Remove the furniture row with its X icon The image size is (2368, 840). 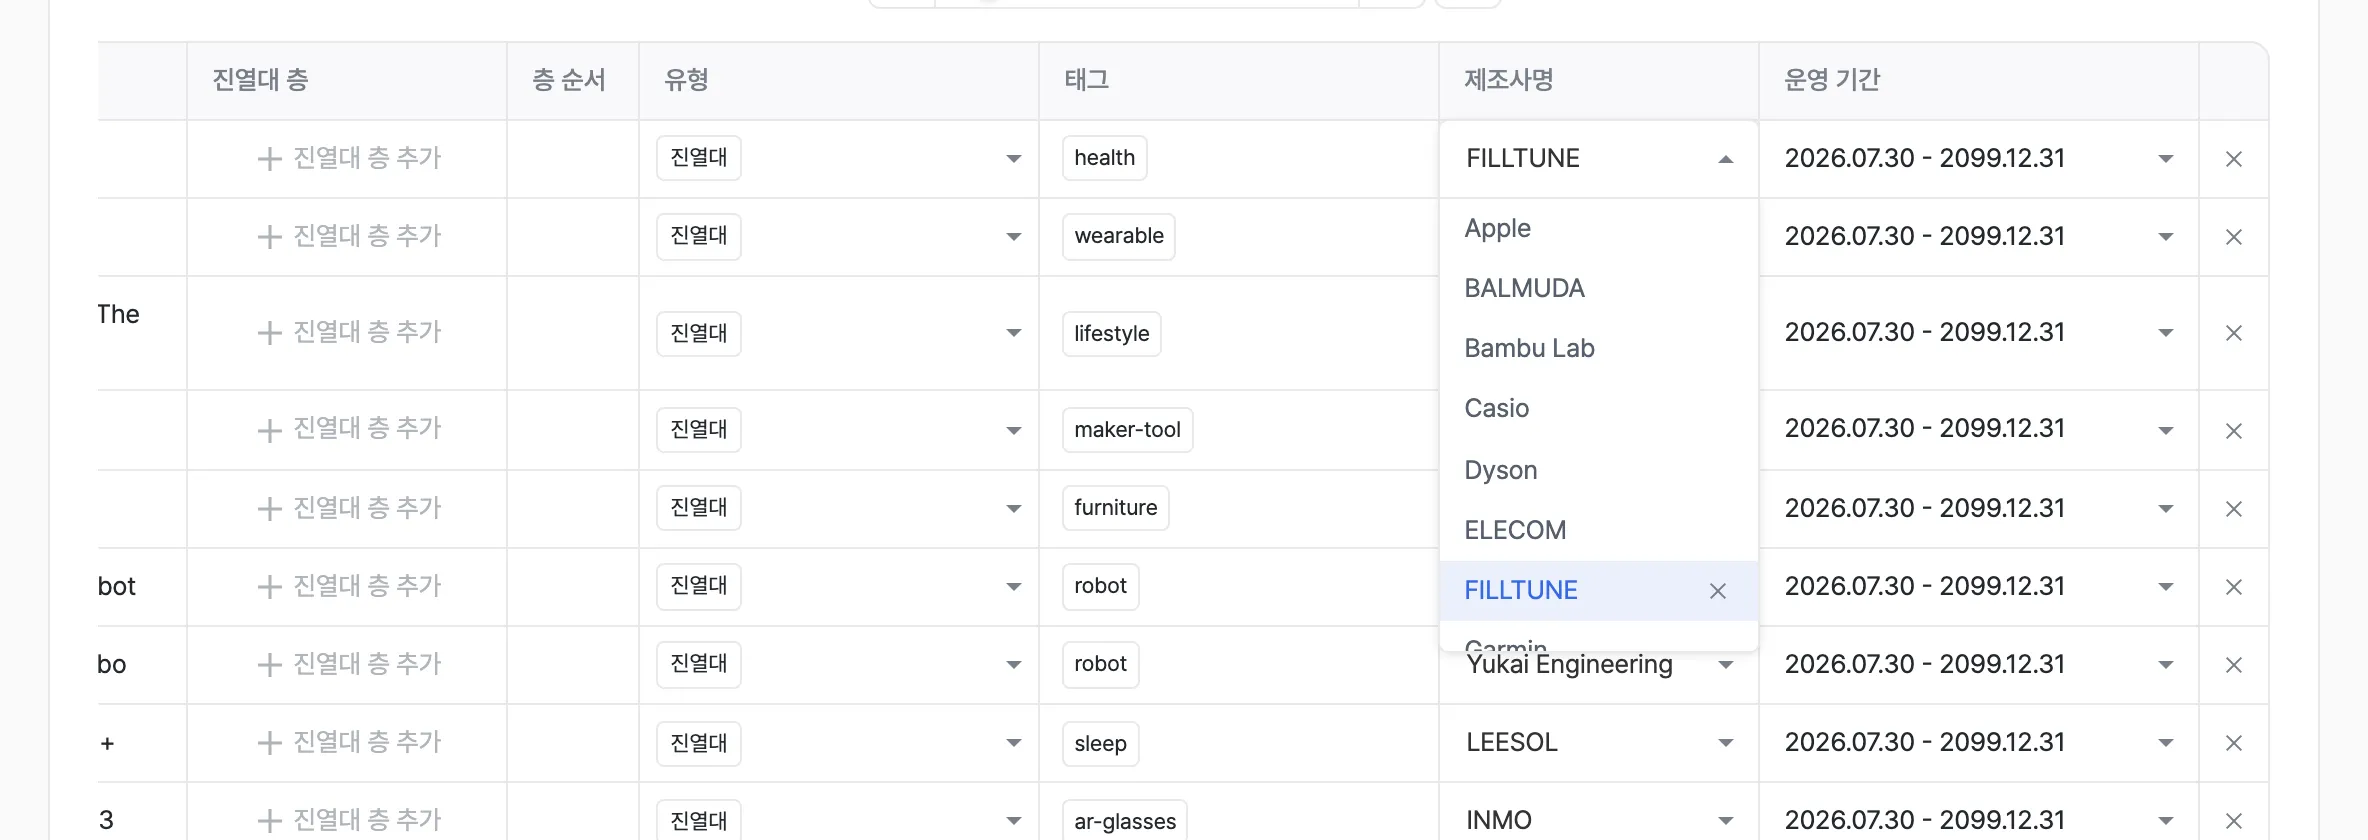click(2233, 509)
